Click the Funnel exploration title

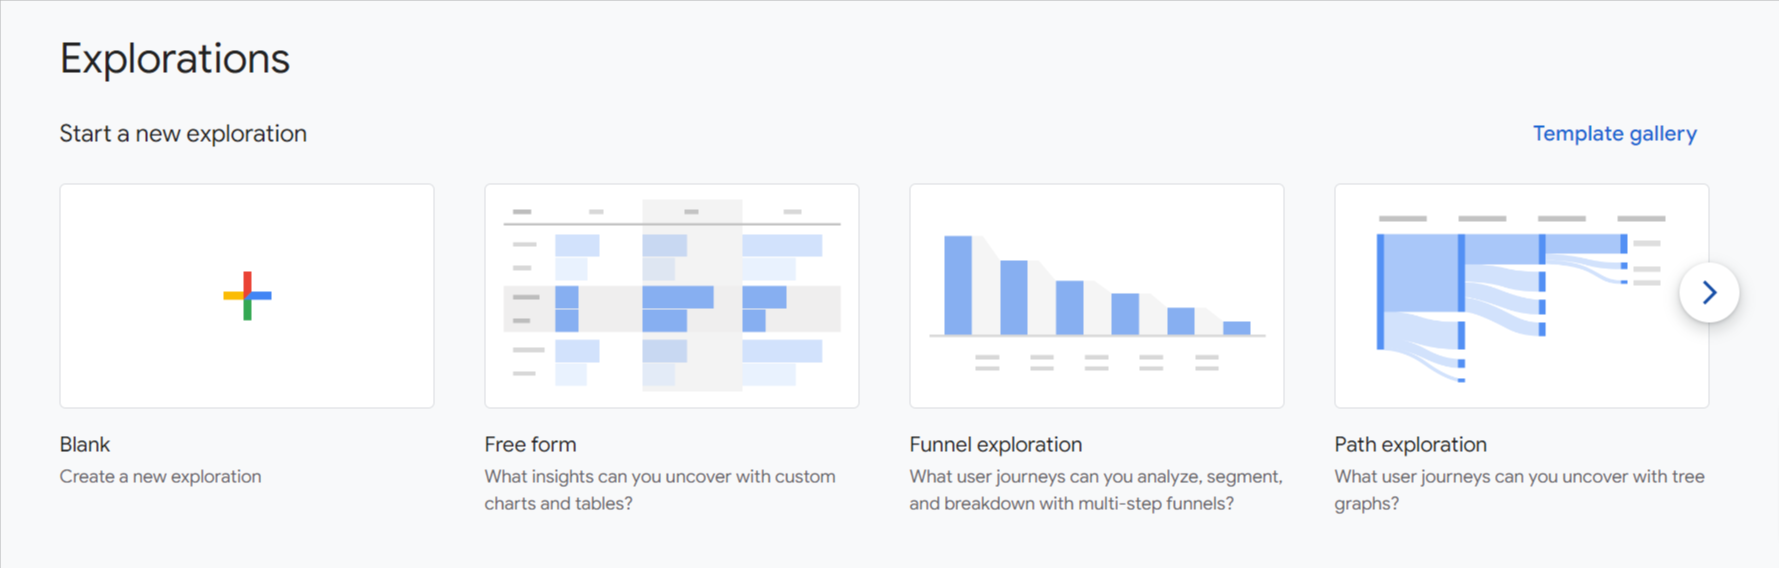995,444
